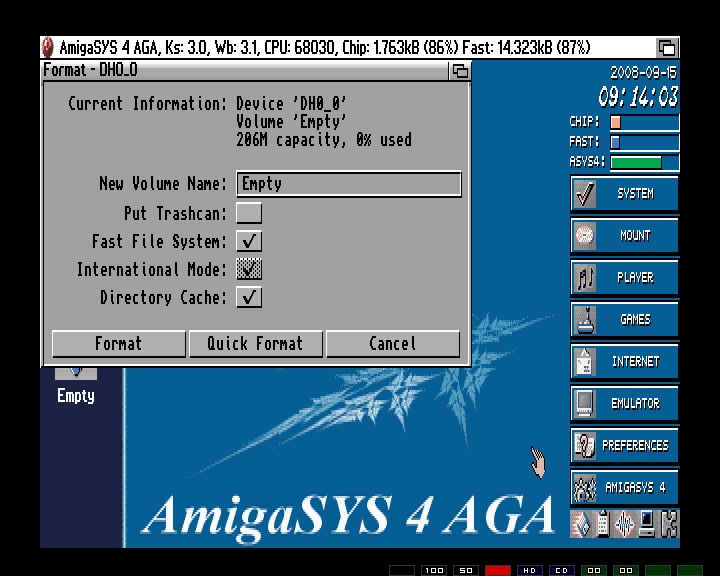Click the Format button
The height and width of the screenshot is (576, 720).
[x=119, y=344]
